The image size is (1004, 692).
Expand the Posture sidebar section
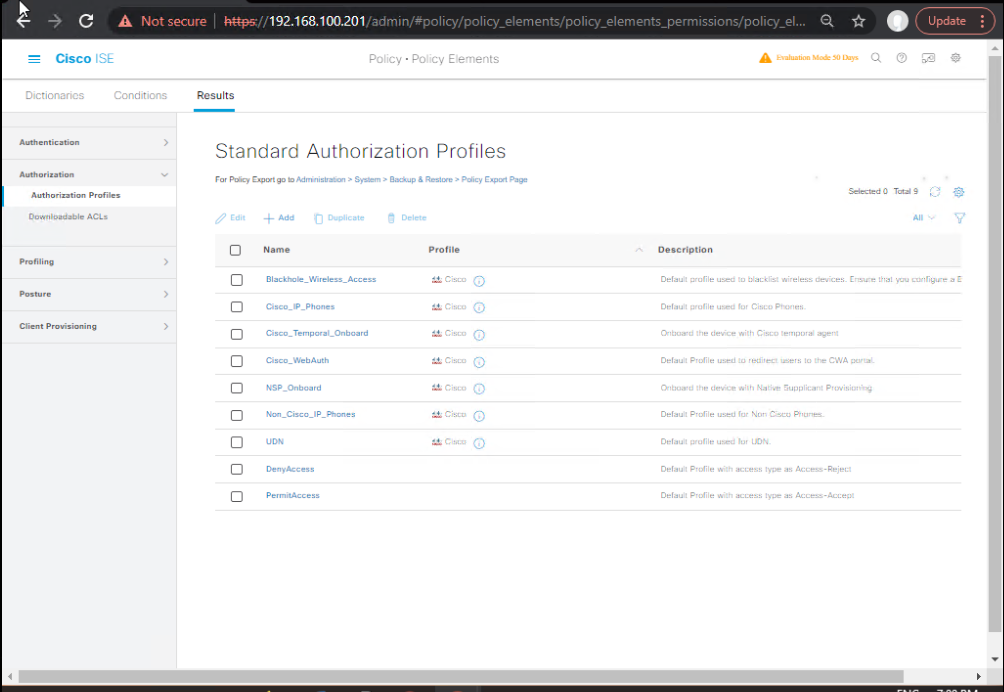(x=166, y=294)
